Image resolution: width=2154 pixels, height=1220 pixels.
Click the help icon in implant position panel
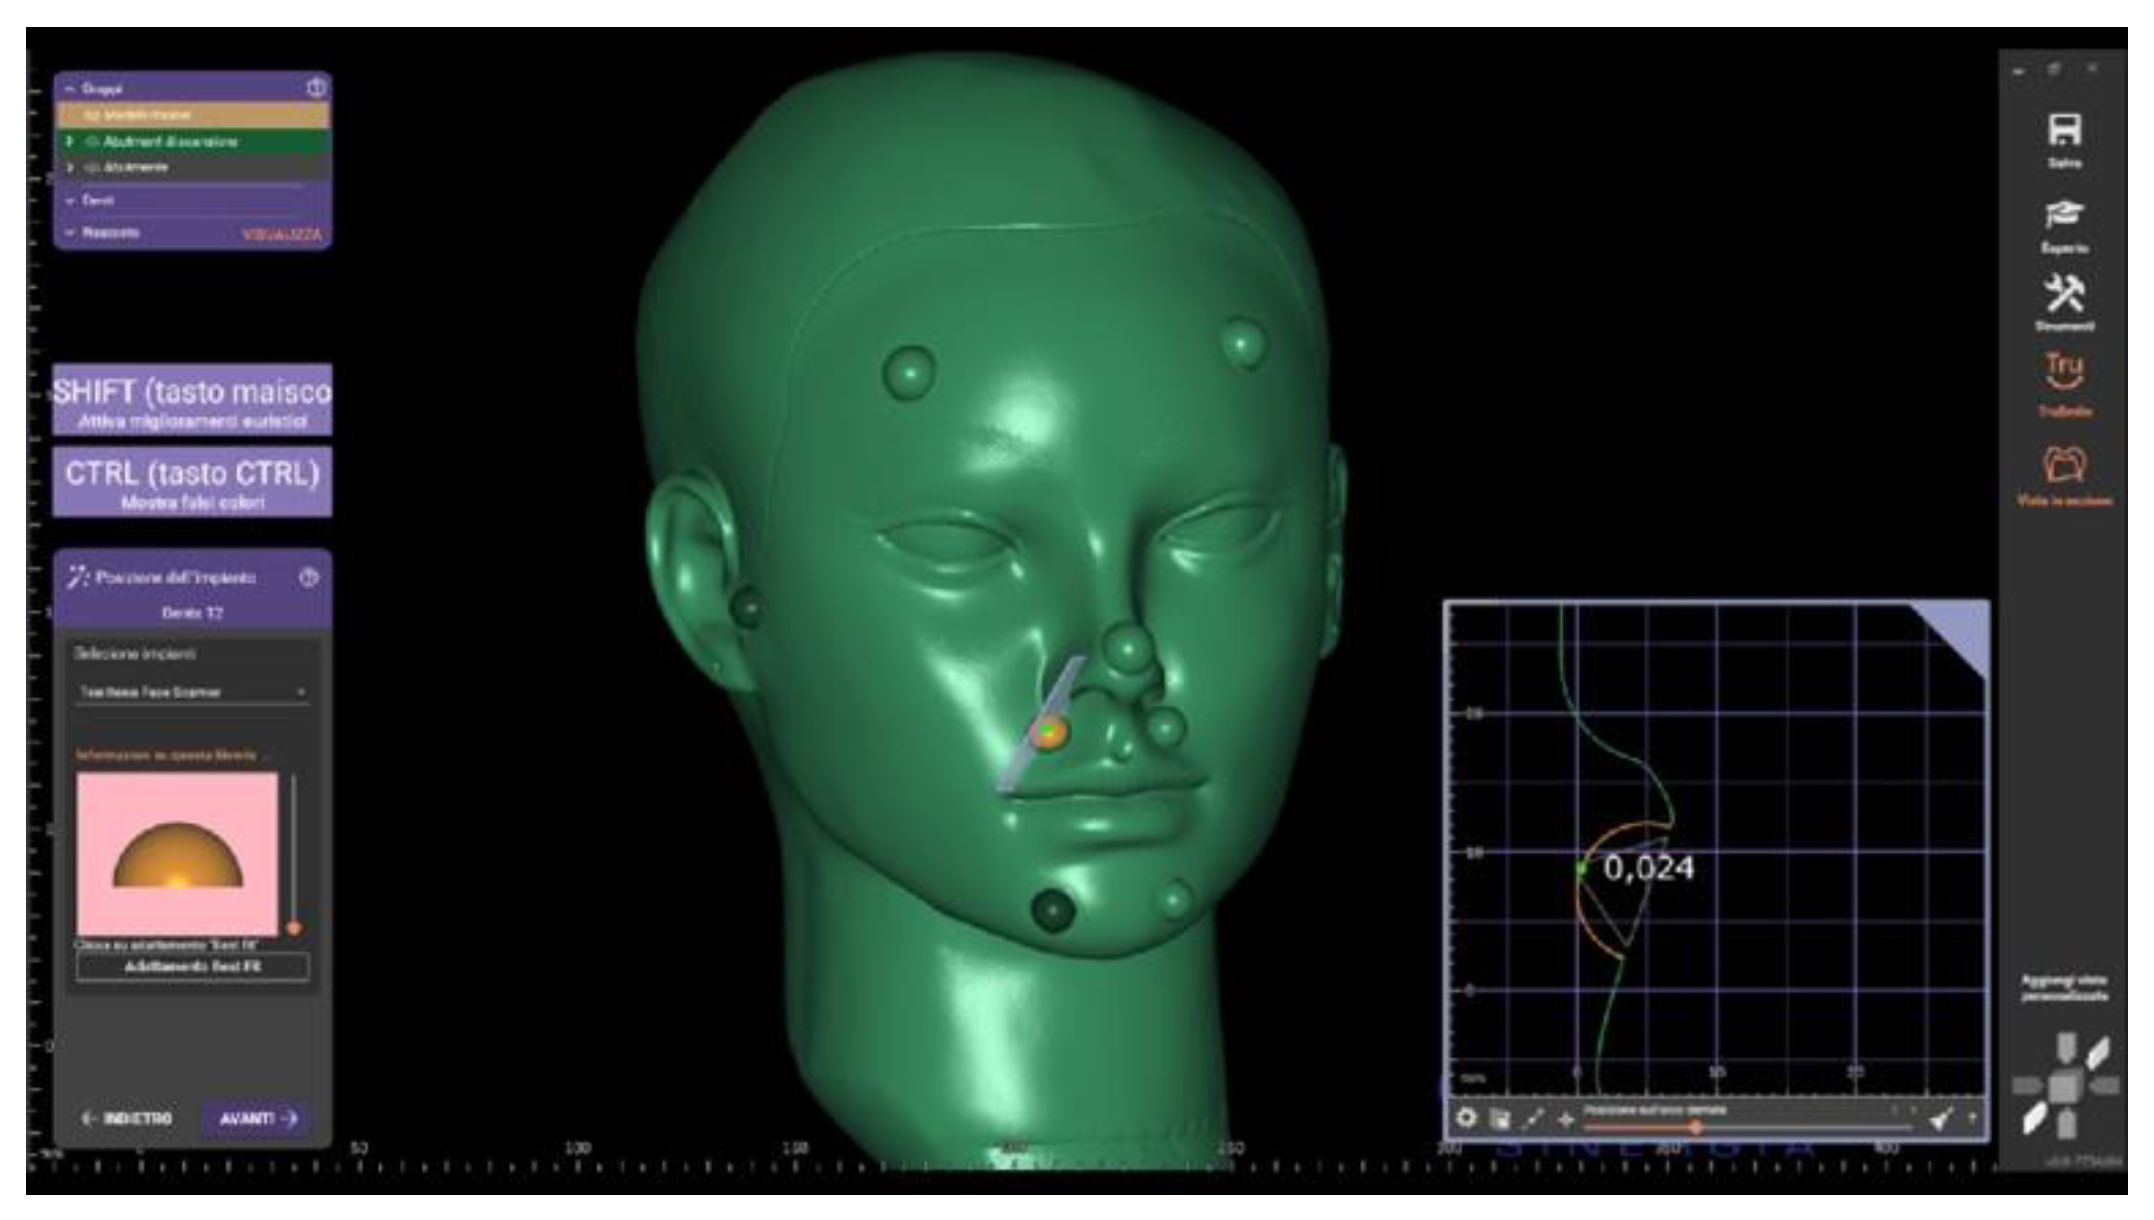click(x=309, y=577)
